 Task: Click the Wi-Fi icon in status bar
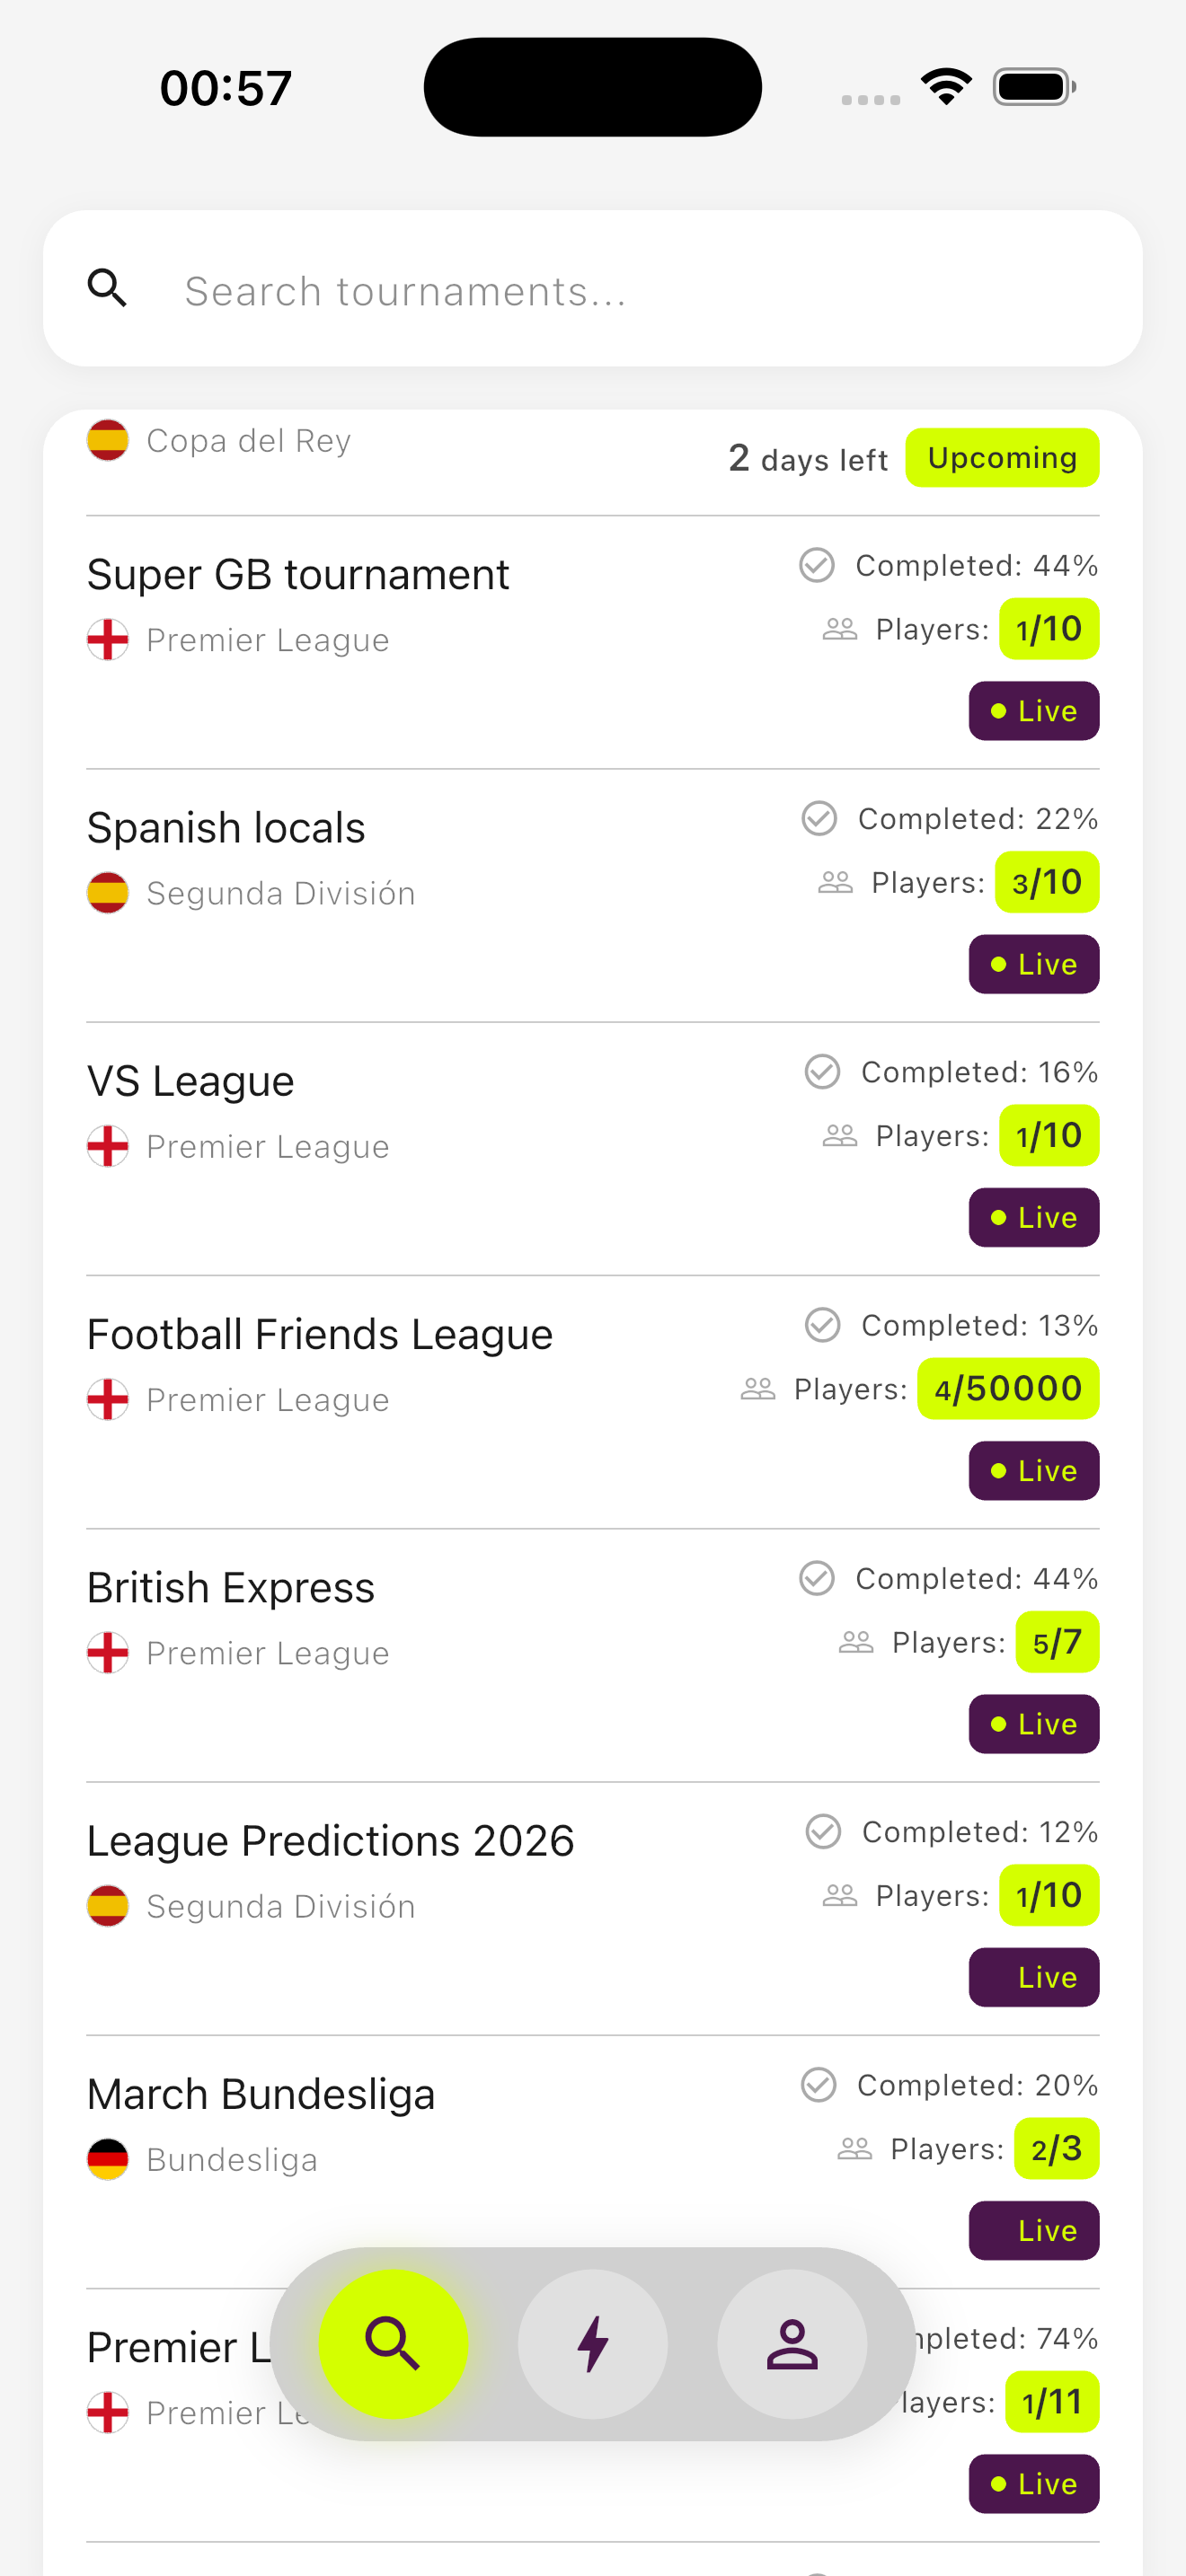pos(947,86)
